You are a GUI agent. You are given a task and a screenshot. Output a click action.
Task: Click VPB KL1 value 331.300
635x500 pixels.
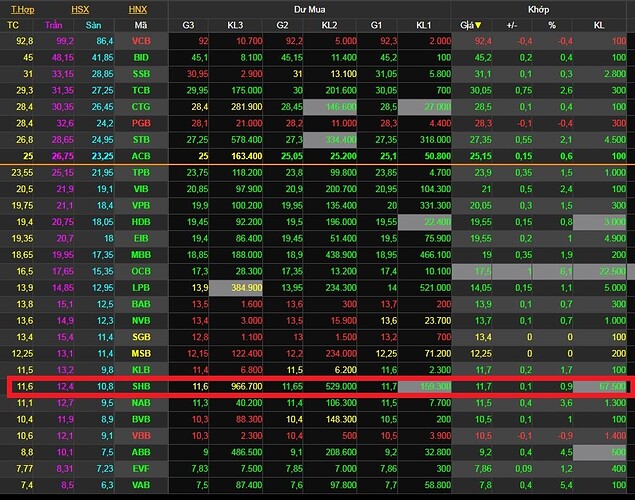coord(435,205)
